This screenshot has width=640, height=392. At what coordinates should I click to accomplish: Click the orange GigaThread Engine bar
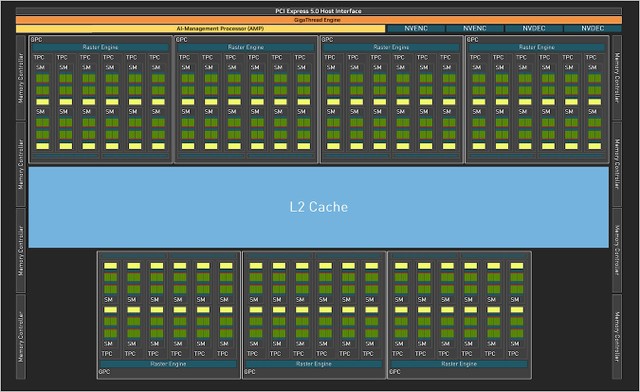click(x=318, y=20)
